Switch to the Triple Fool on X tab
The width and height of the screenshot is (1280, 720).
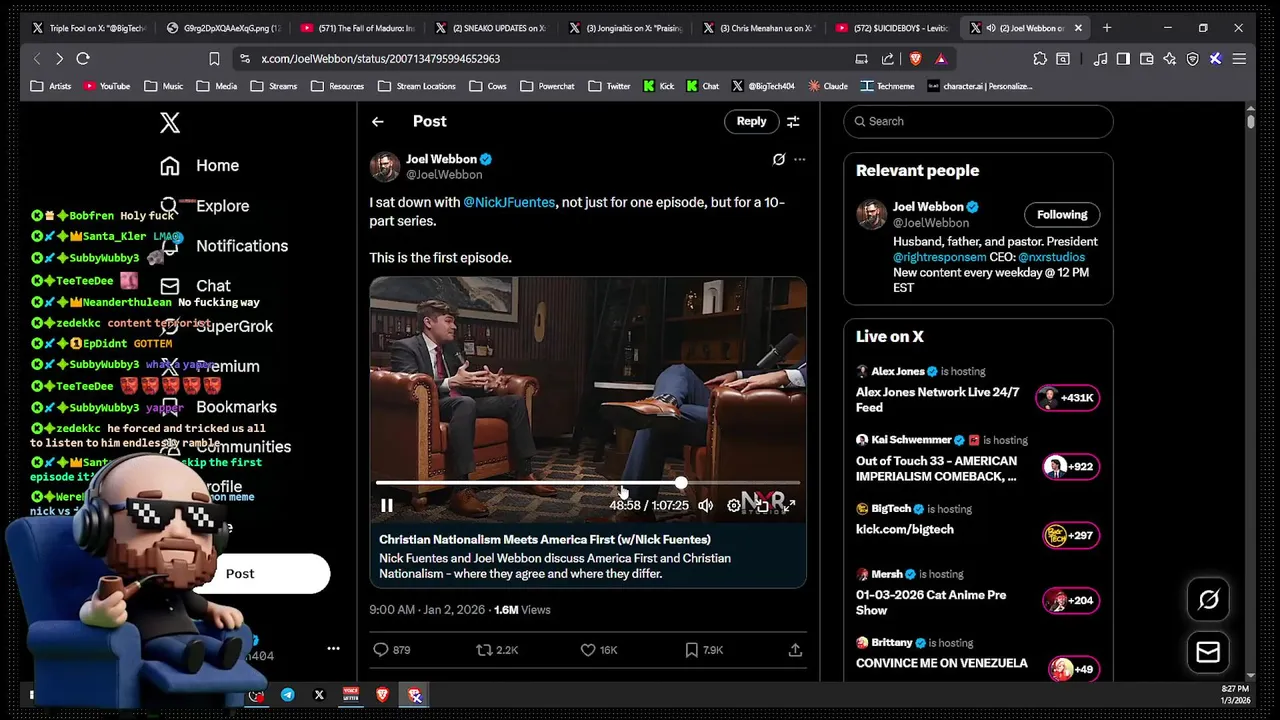[x=88, y=28]
